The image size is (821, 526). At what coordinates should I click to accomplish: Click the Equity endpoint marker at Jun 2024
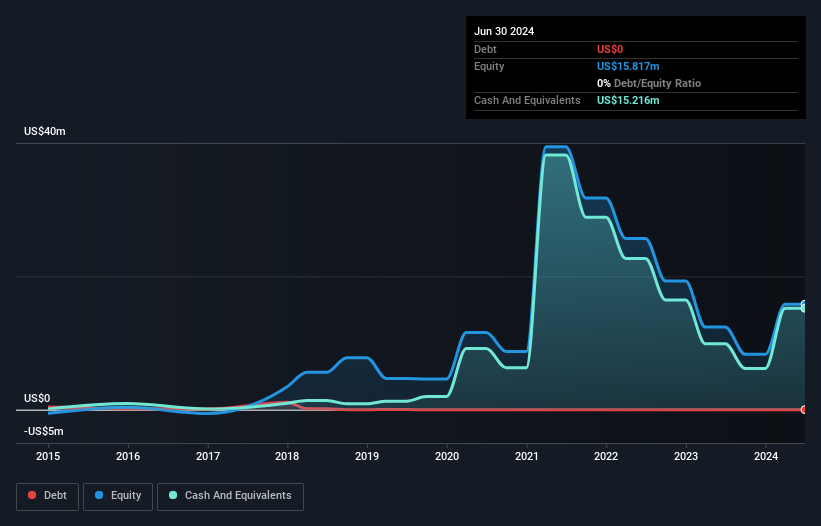coord(804,304)
